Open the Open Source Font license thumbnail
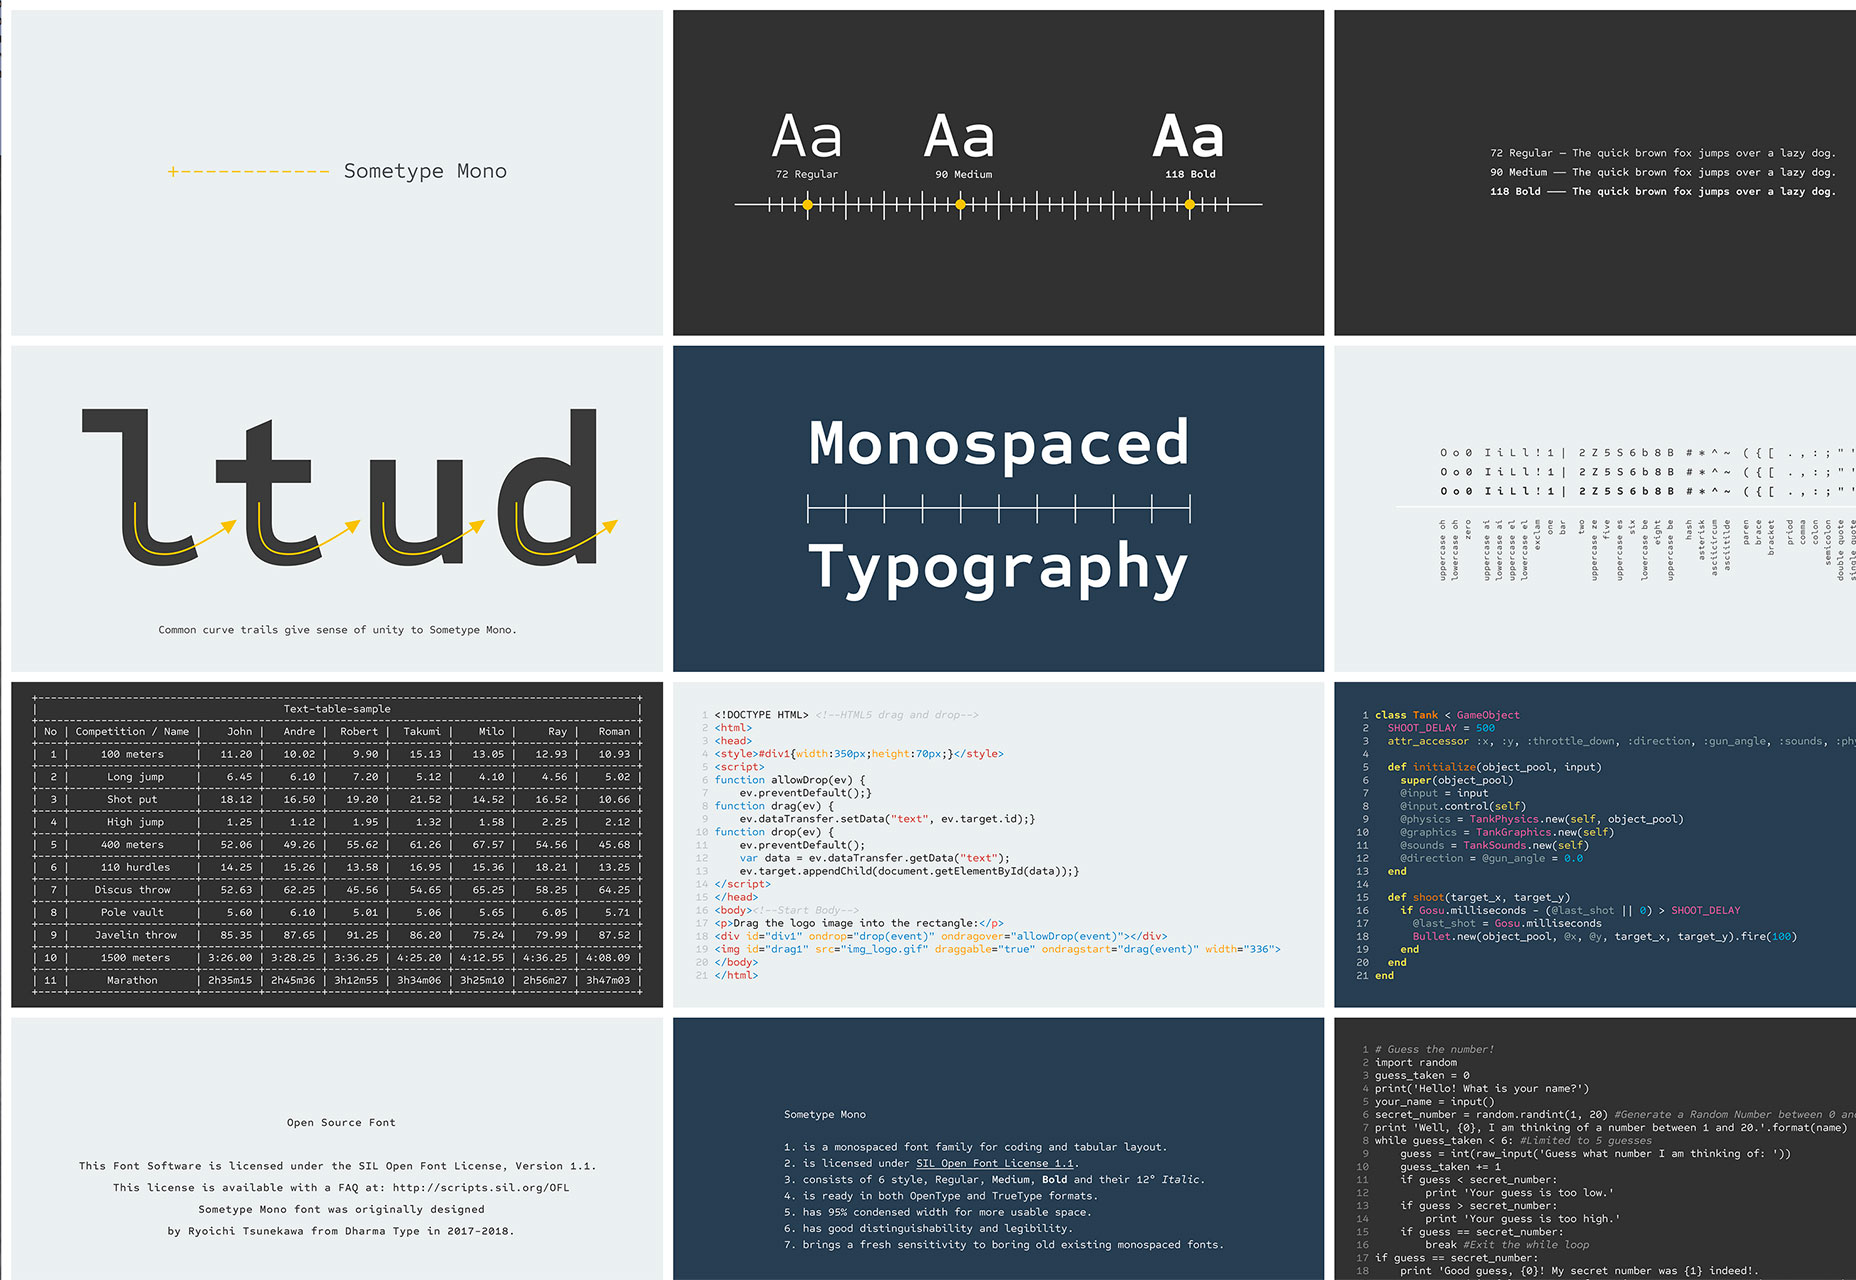Image resolution: width=1856 pixels, height=1280 pixels. click(x=337, y=1149)
